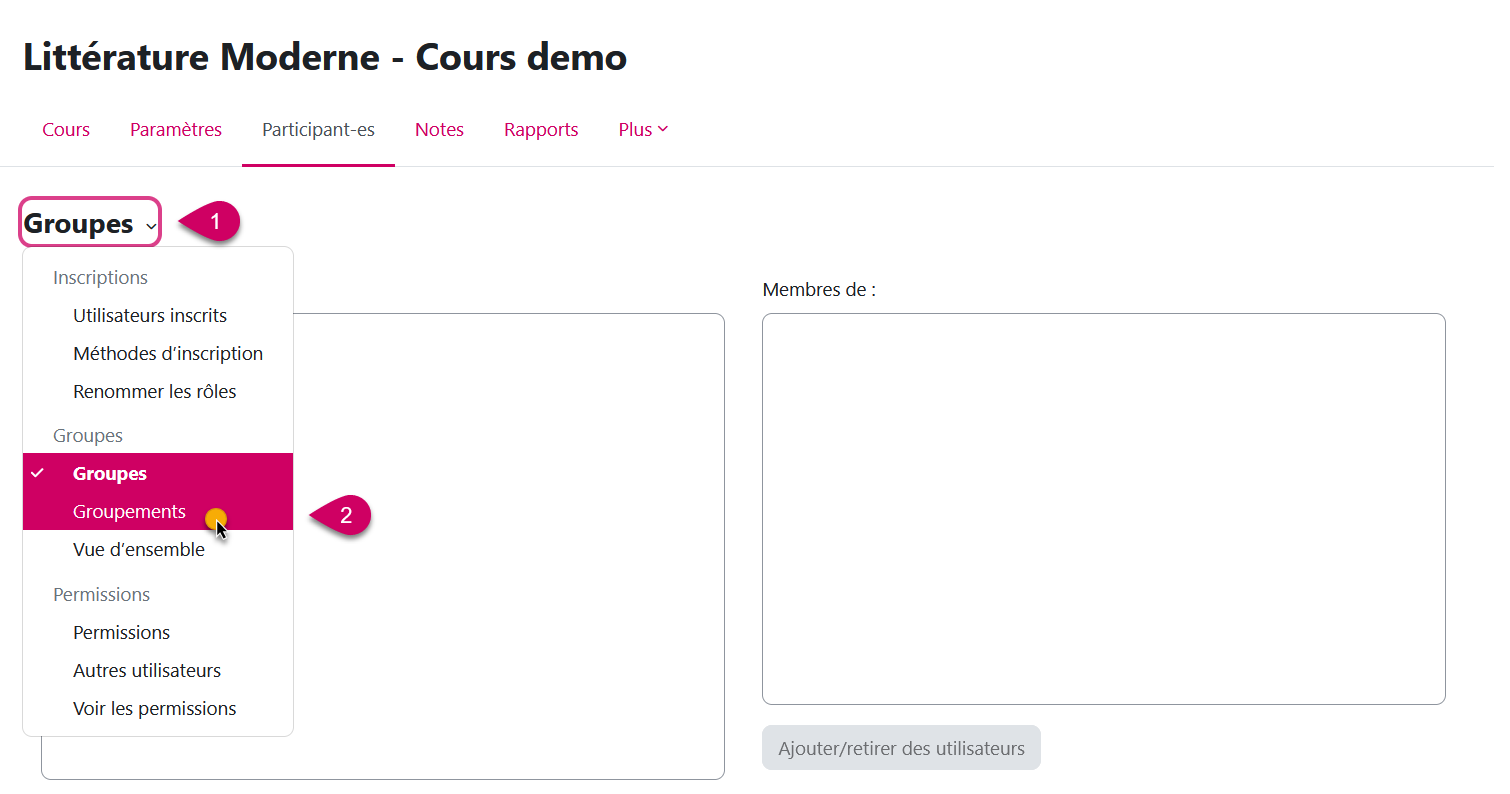The image size is (1510, 794).
Task: Select the checked Groupes menu item
Action: point(110,474)
